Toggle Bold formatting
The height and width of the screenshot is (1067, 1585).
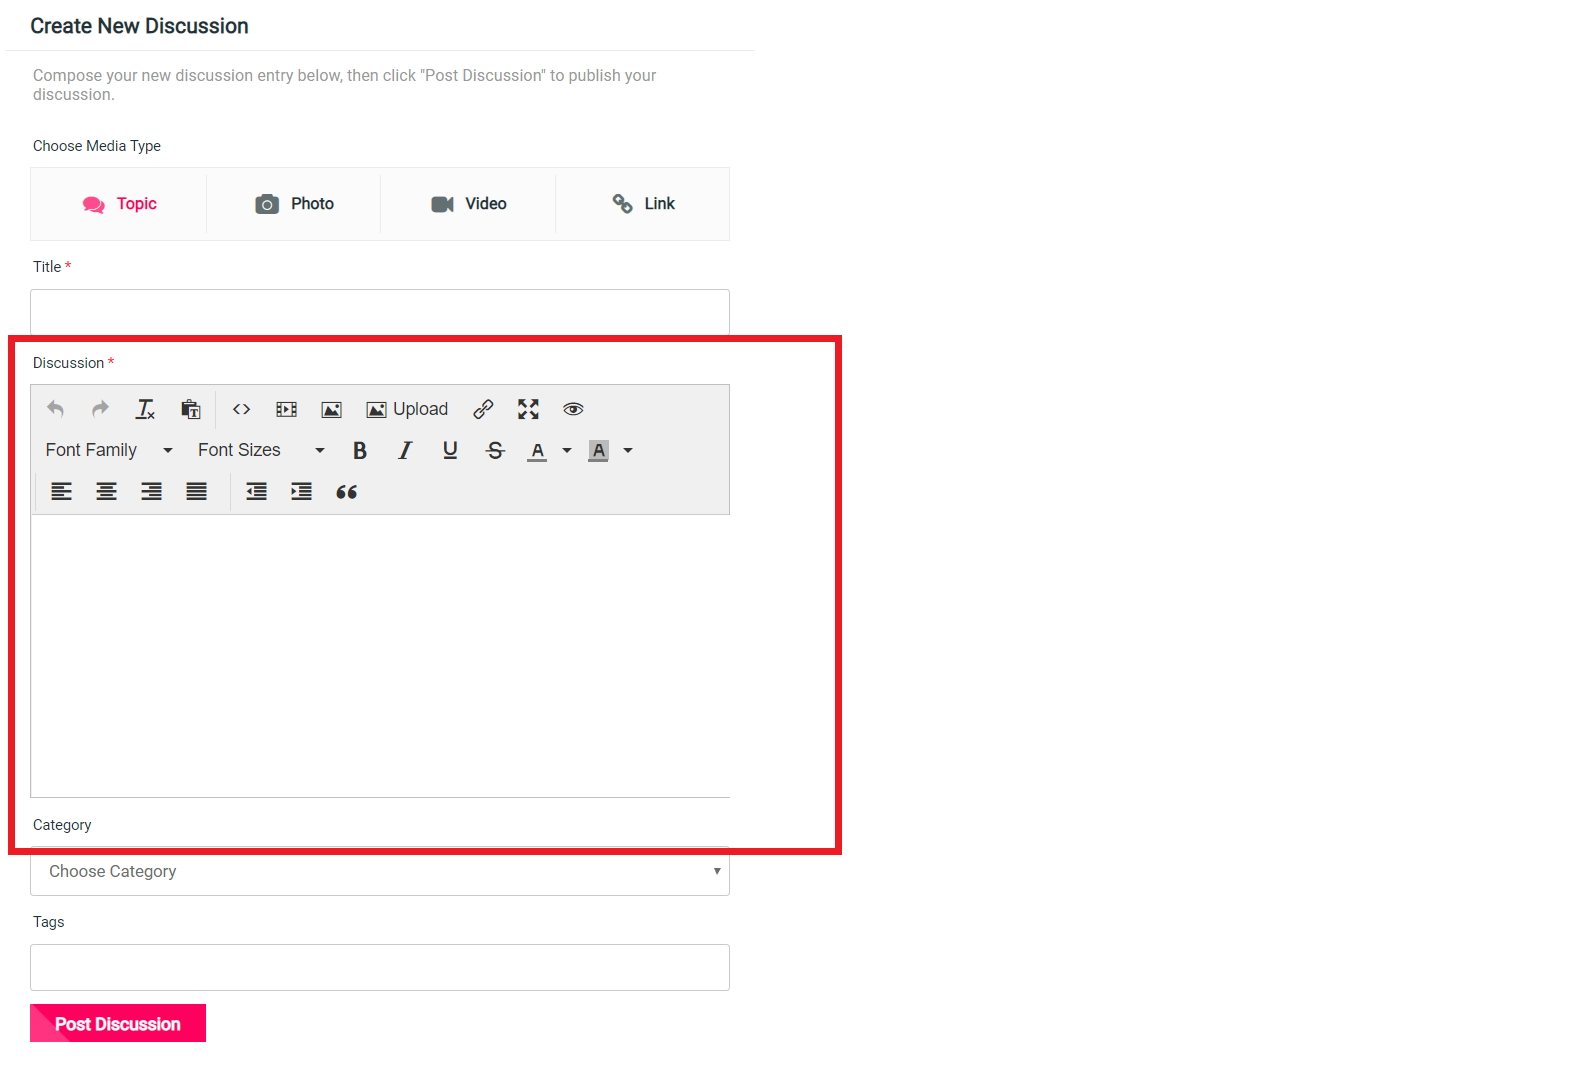pyautogui.click(x=360, y=450)
